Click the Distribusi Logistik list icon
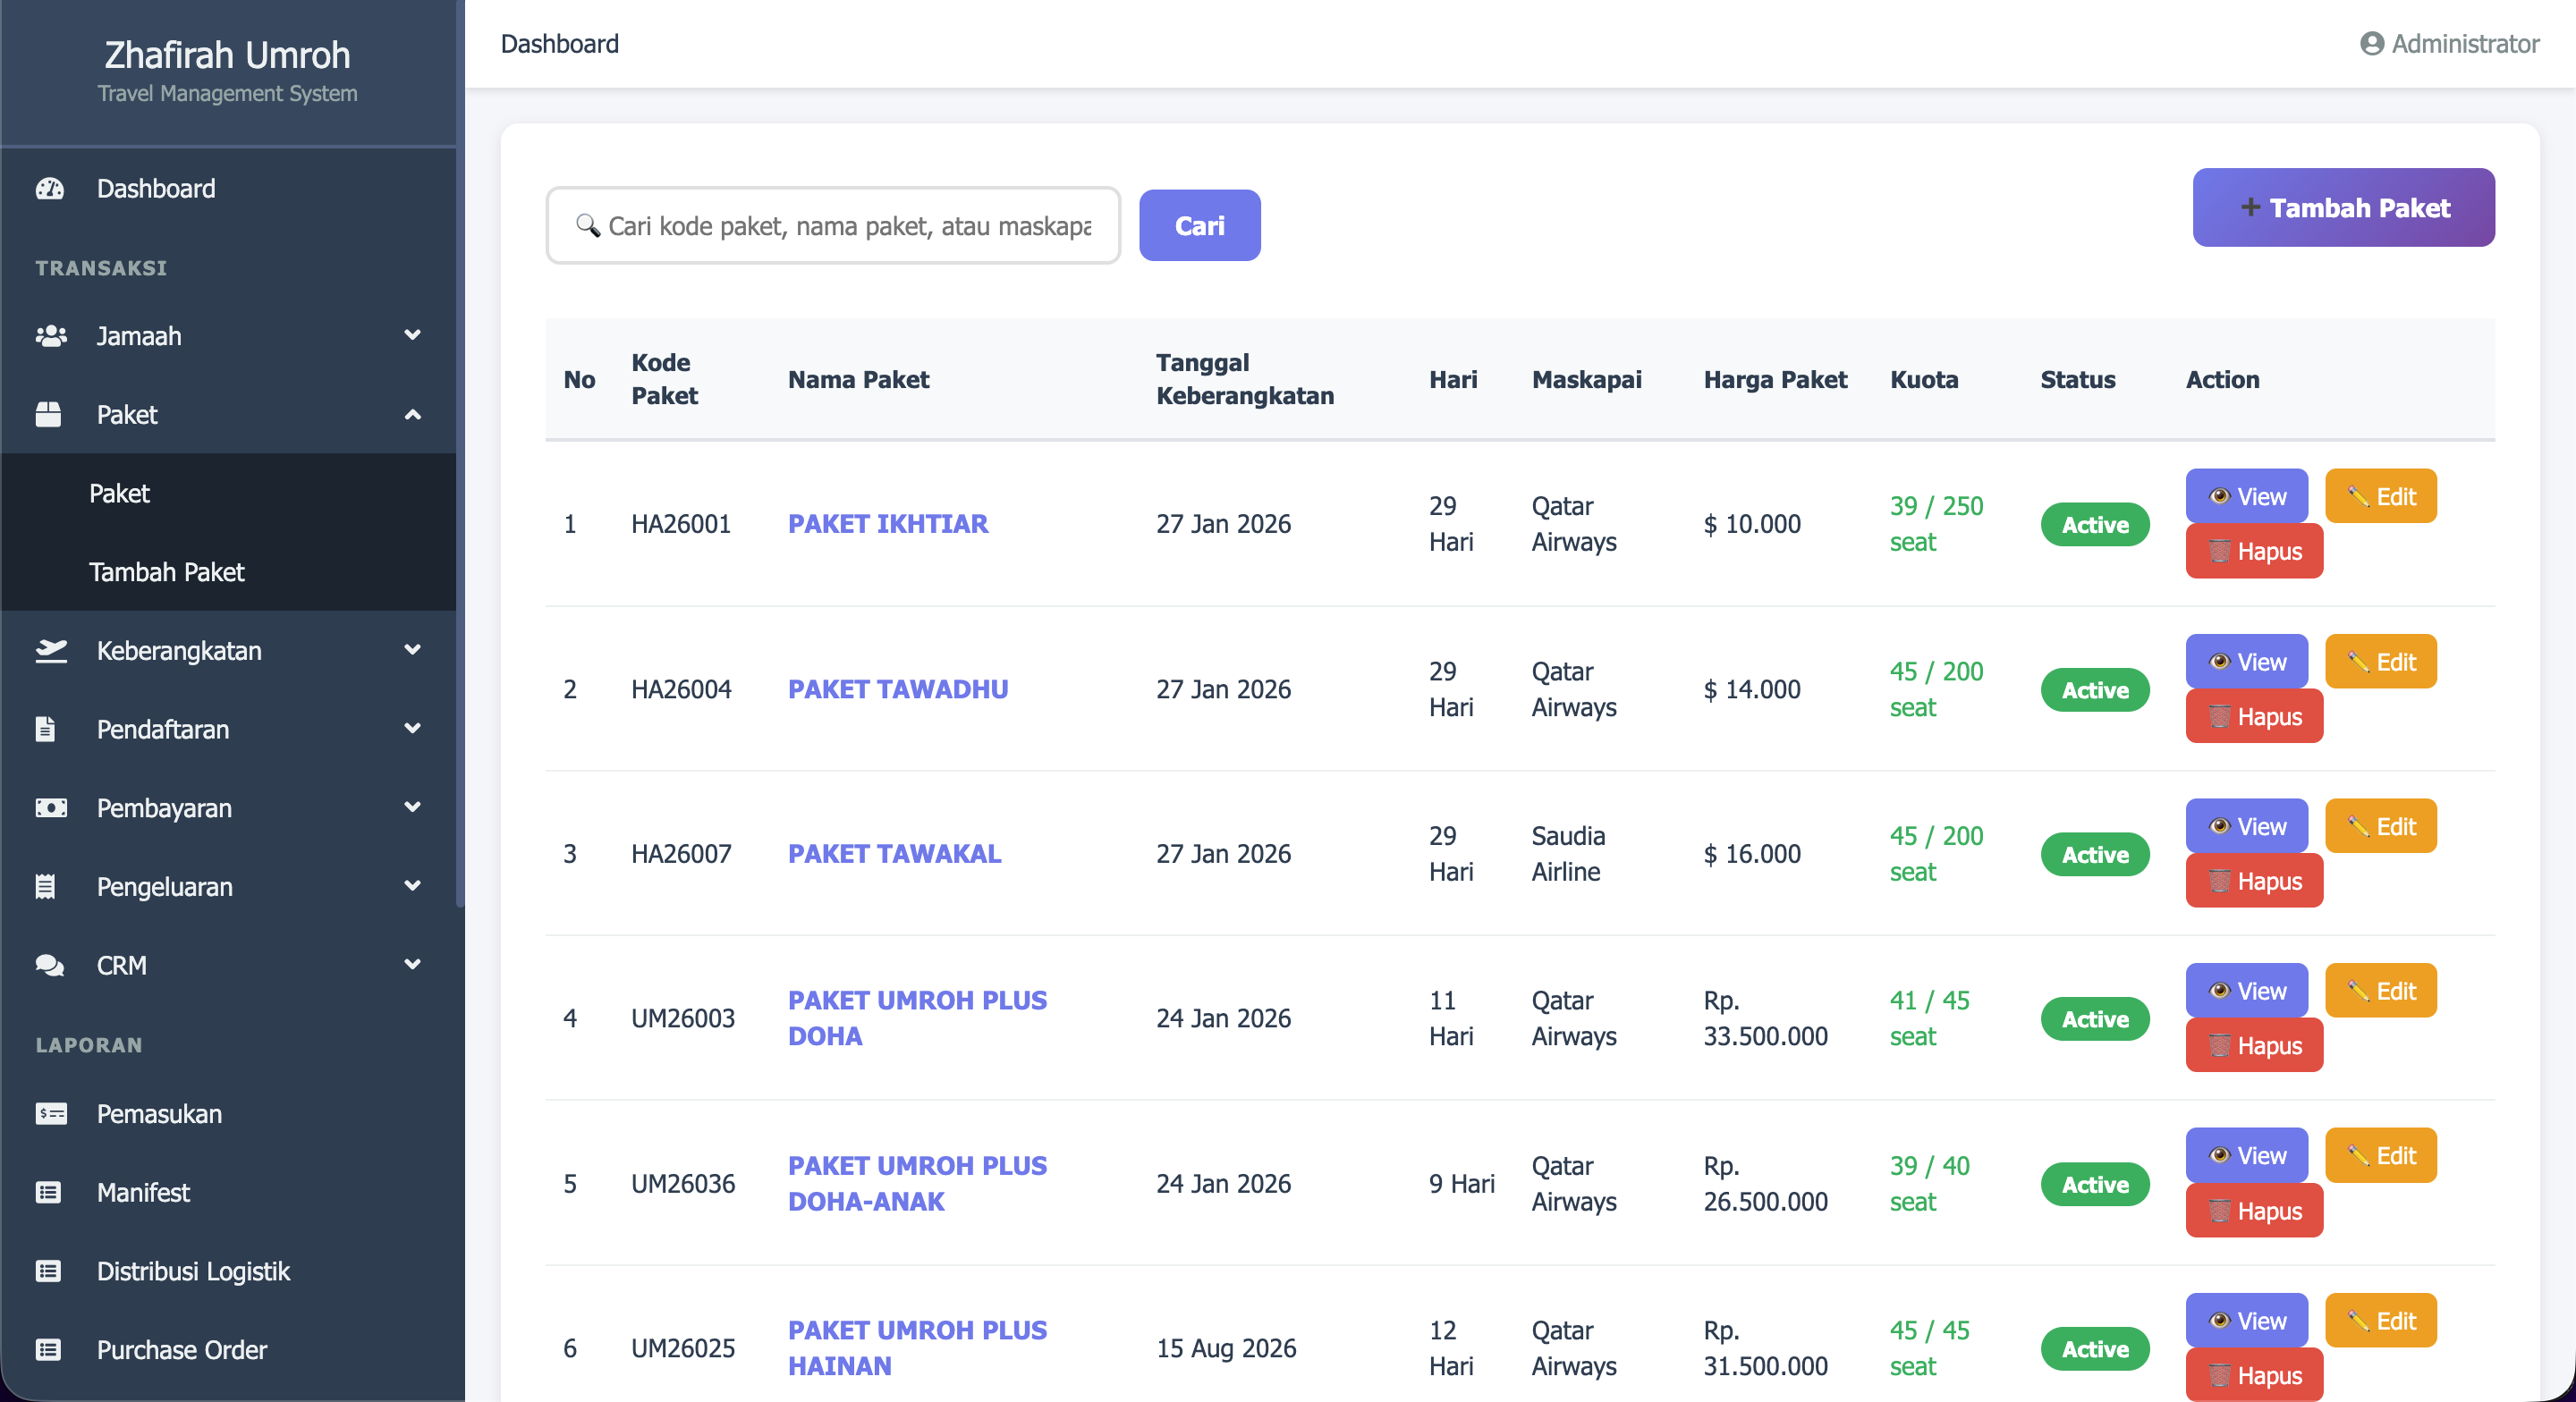Image resolution: width=2576 pixels, height=1402 pixels. click(x=48, y=1270)
